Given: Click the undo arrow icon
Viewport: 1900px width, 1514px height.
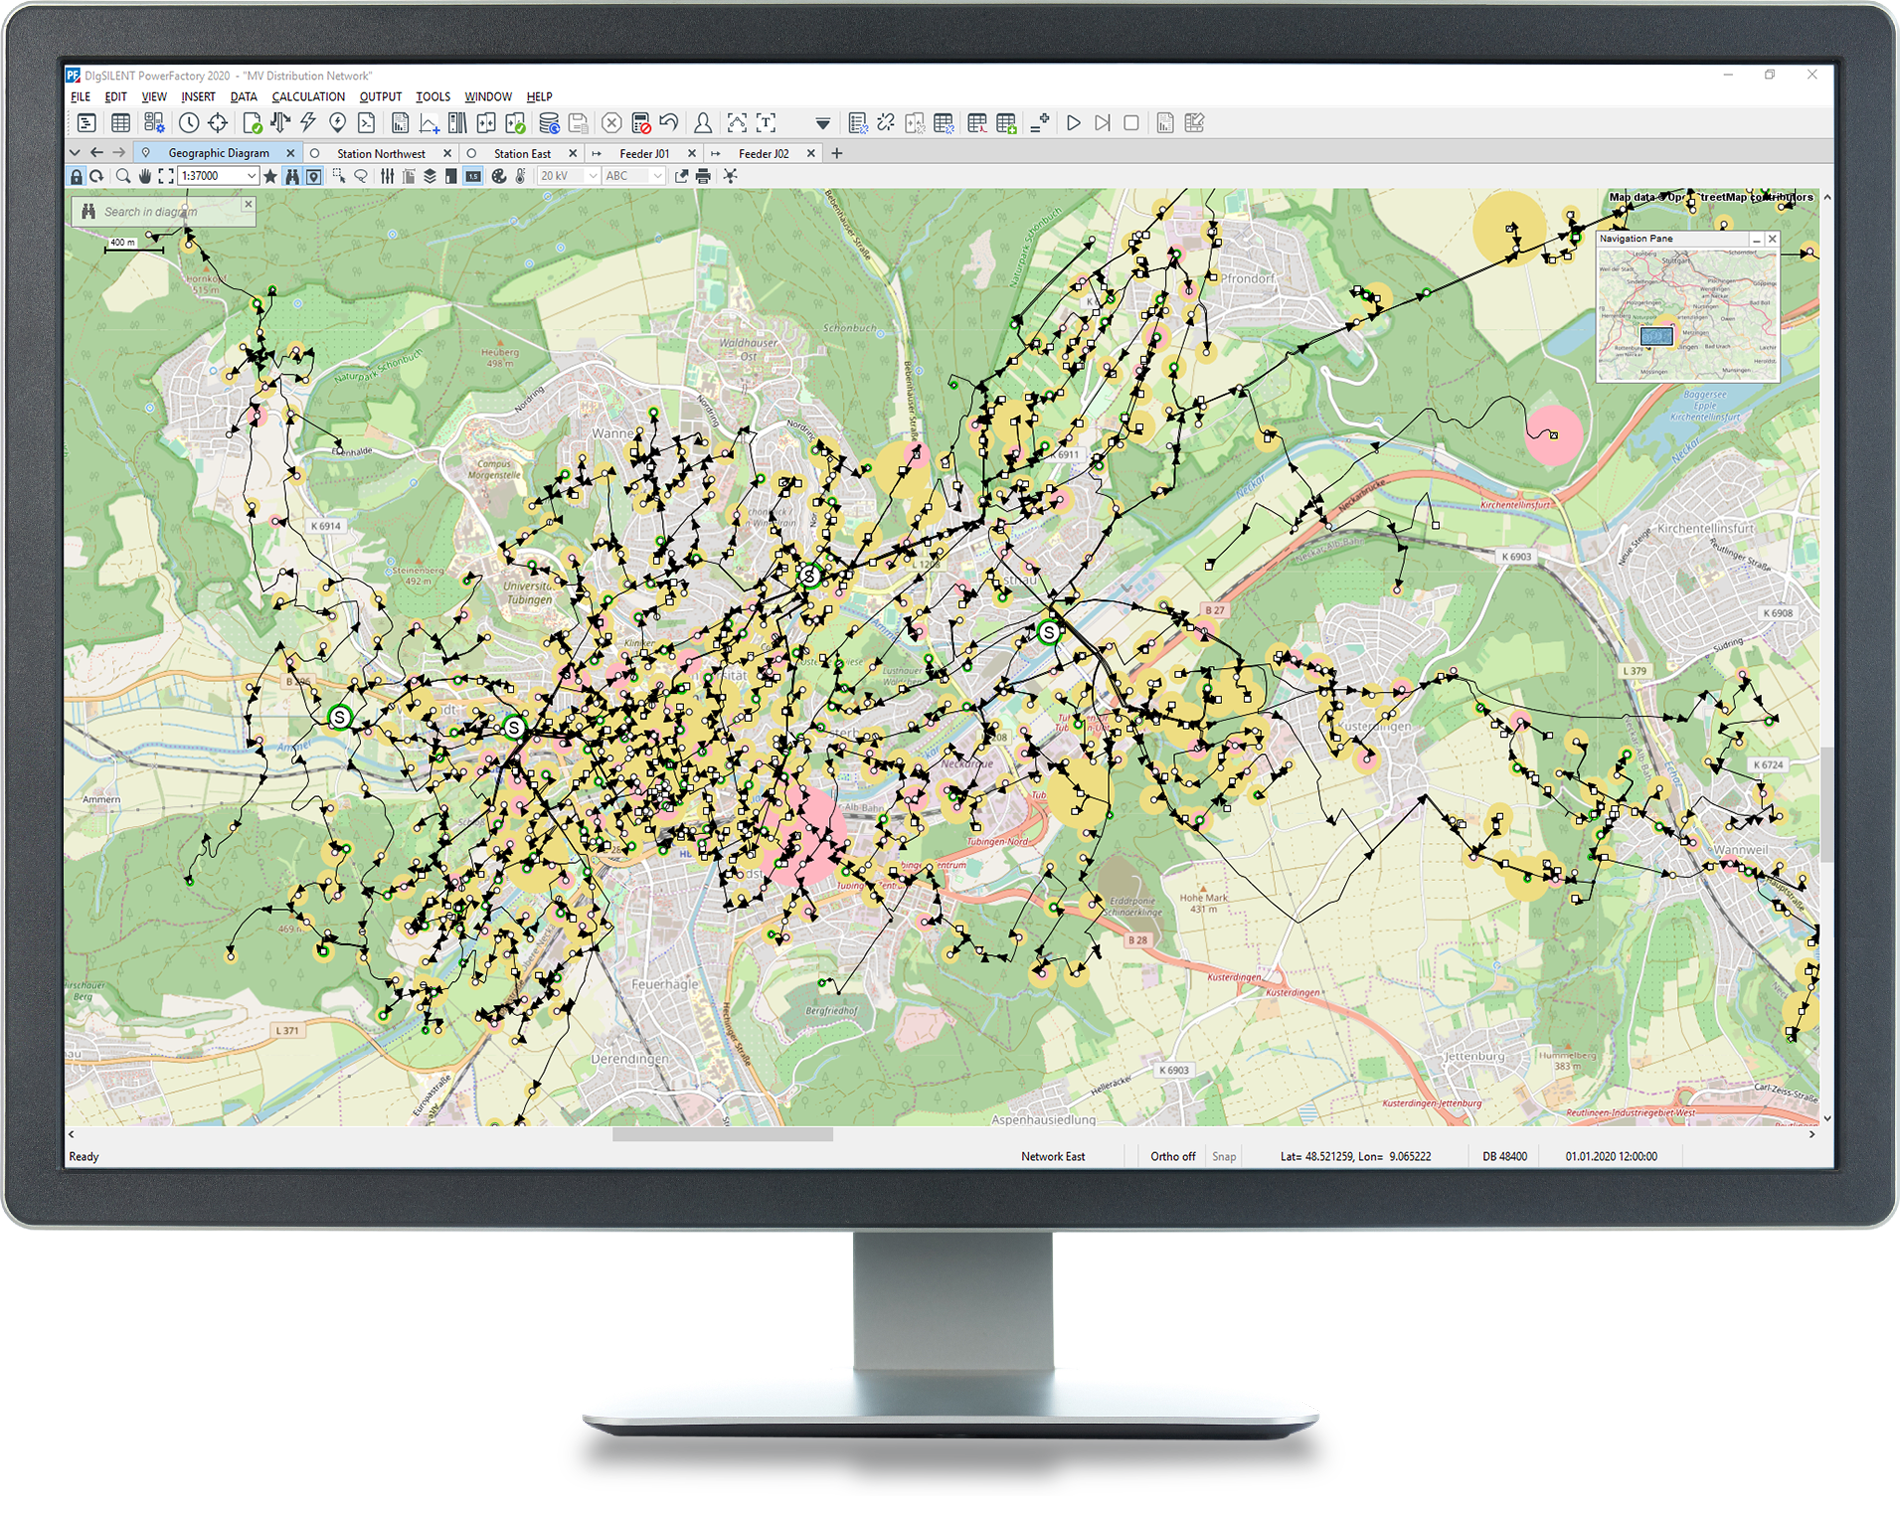Looking at the screenshot, I should click(x=669, y=123).
